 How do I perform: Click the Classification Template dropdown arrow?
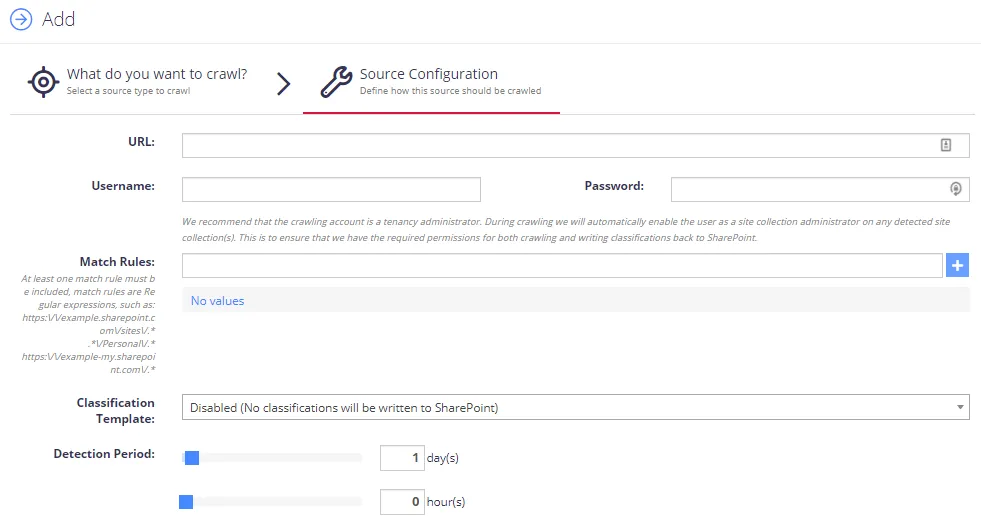[x=960, y=407]
